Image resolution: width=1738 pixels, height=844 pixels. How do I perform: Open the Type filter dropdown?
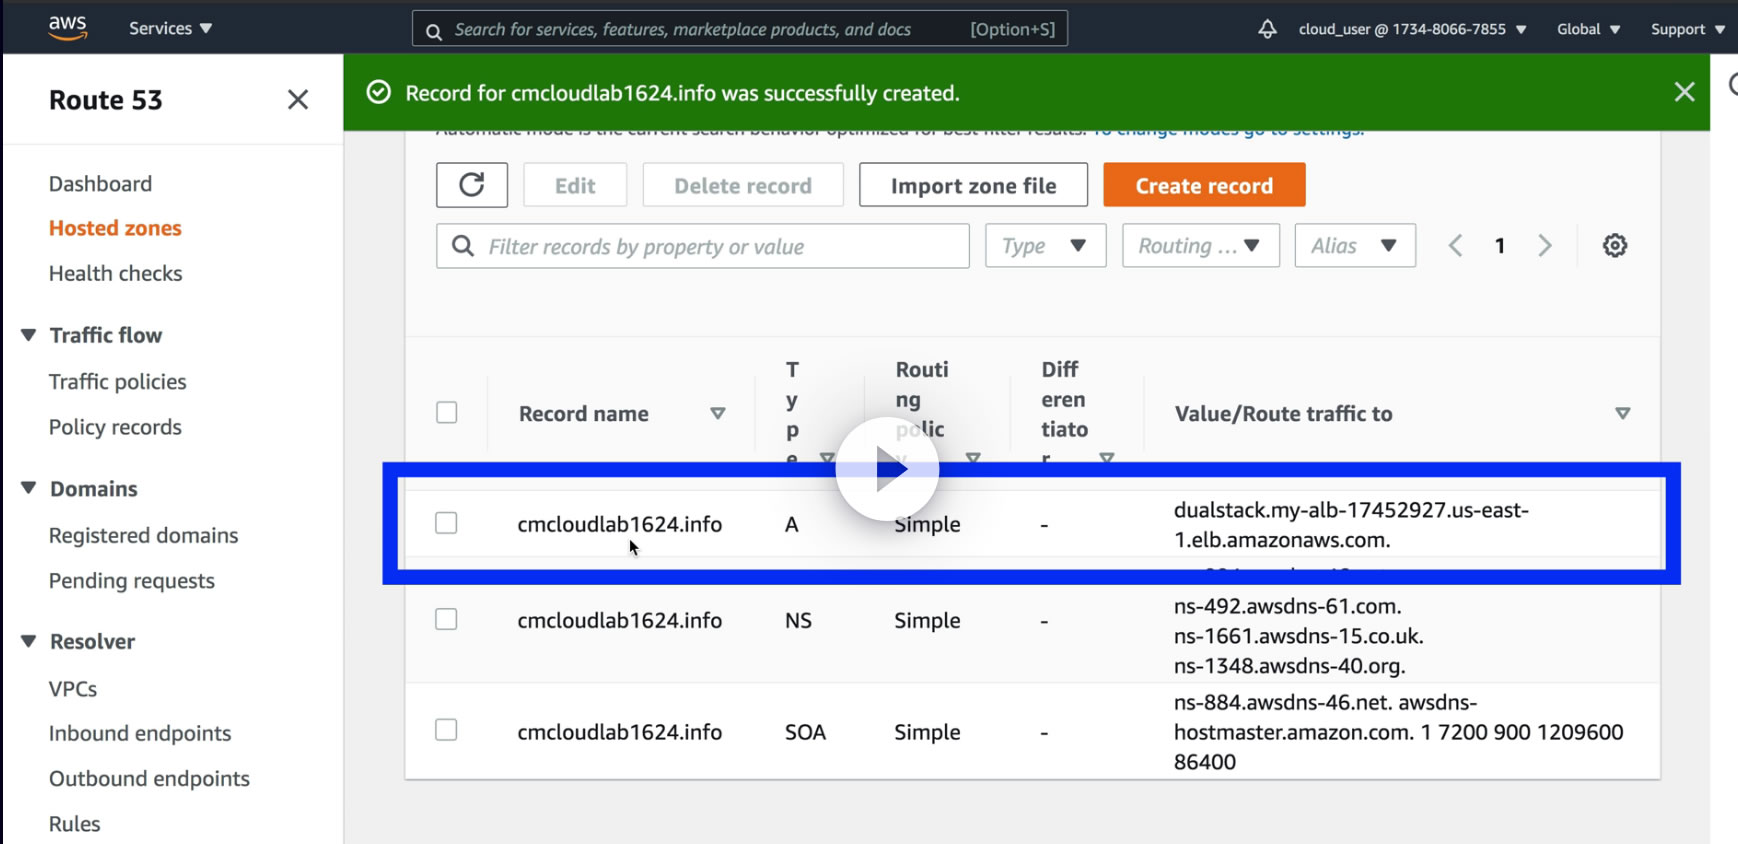(x=1045, y=246)
